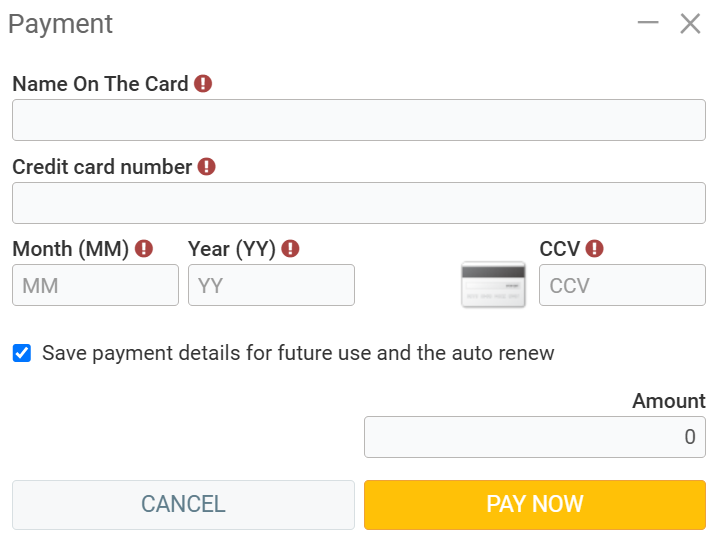
Task: Click the CCV input field
Action: [x=622, y=285]
